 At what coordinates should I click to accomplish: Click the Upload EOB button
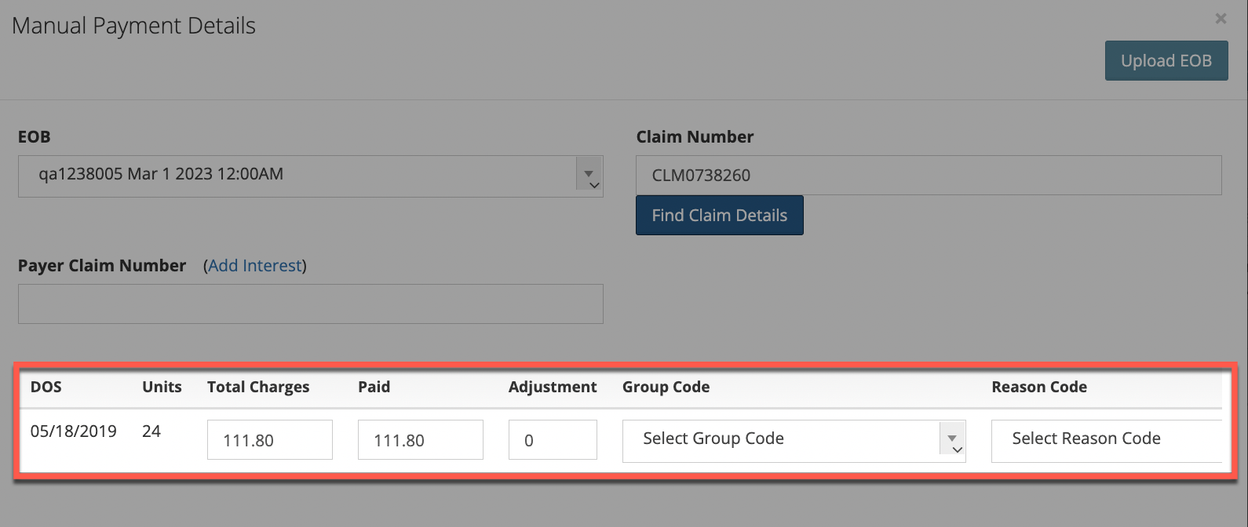(1166, 61)
